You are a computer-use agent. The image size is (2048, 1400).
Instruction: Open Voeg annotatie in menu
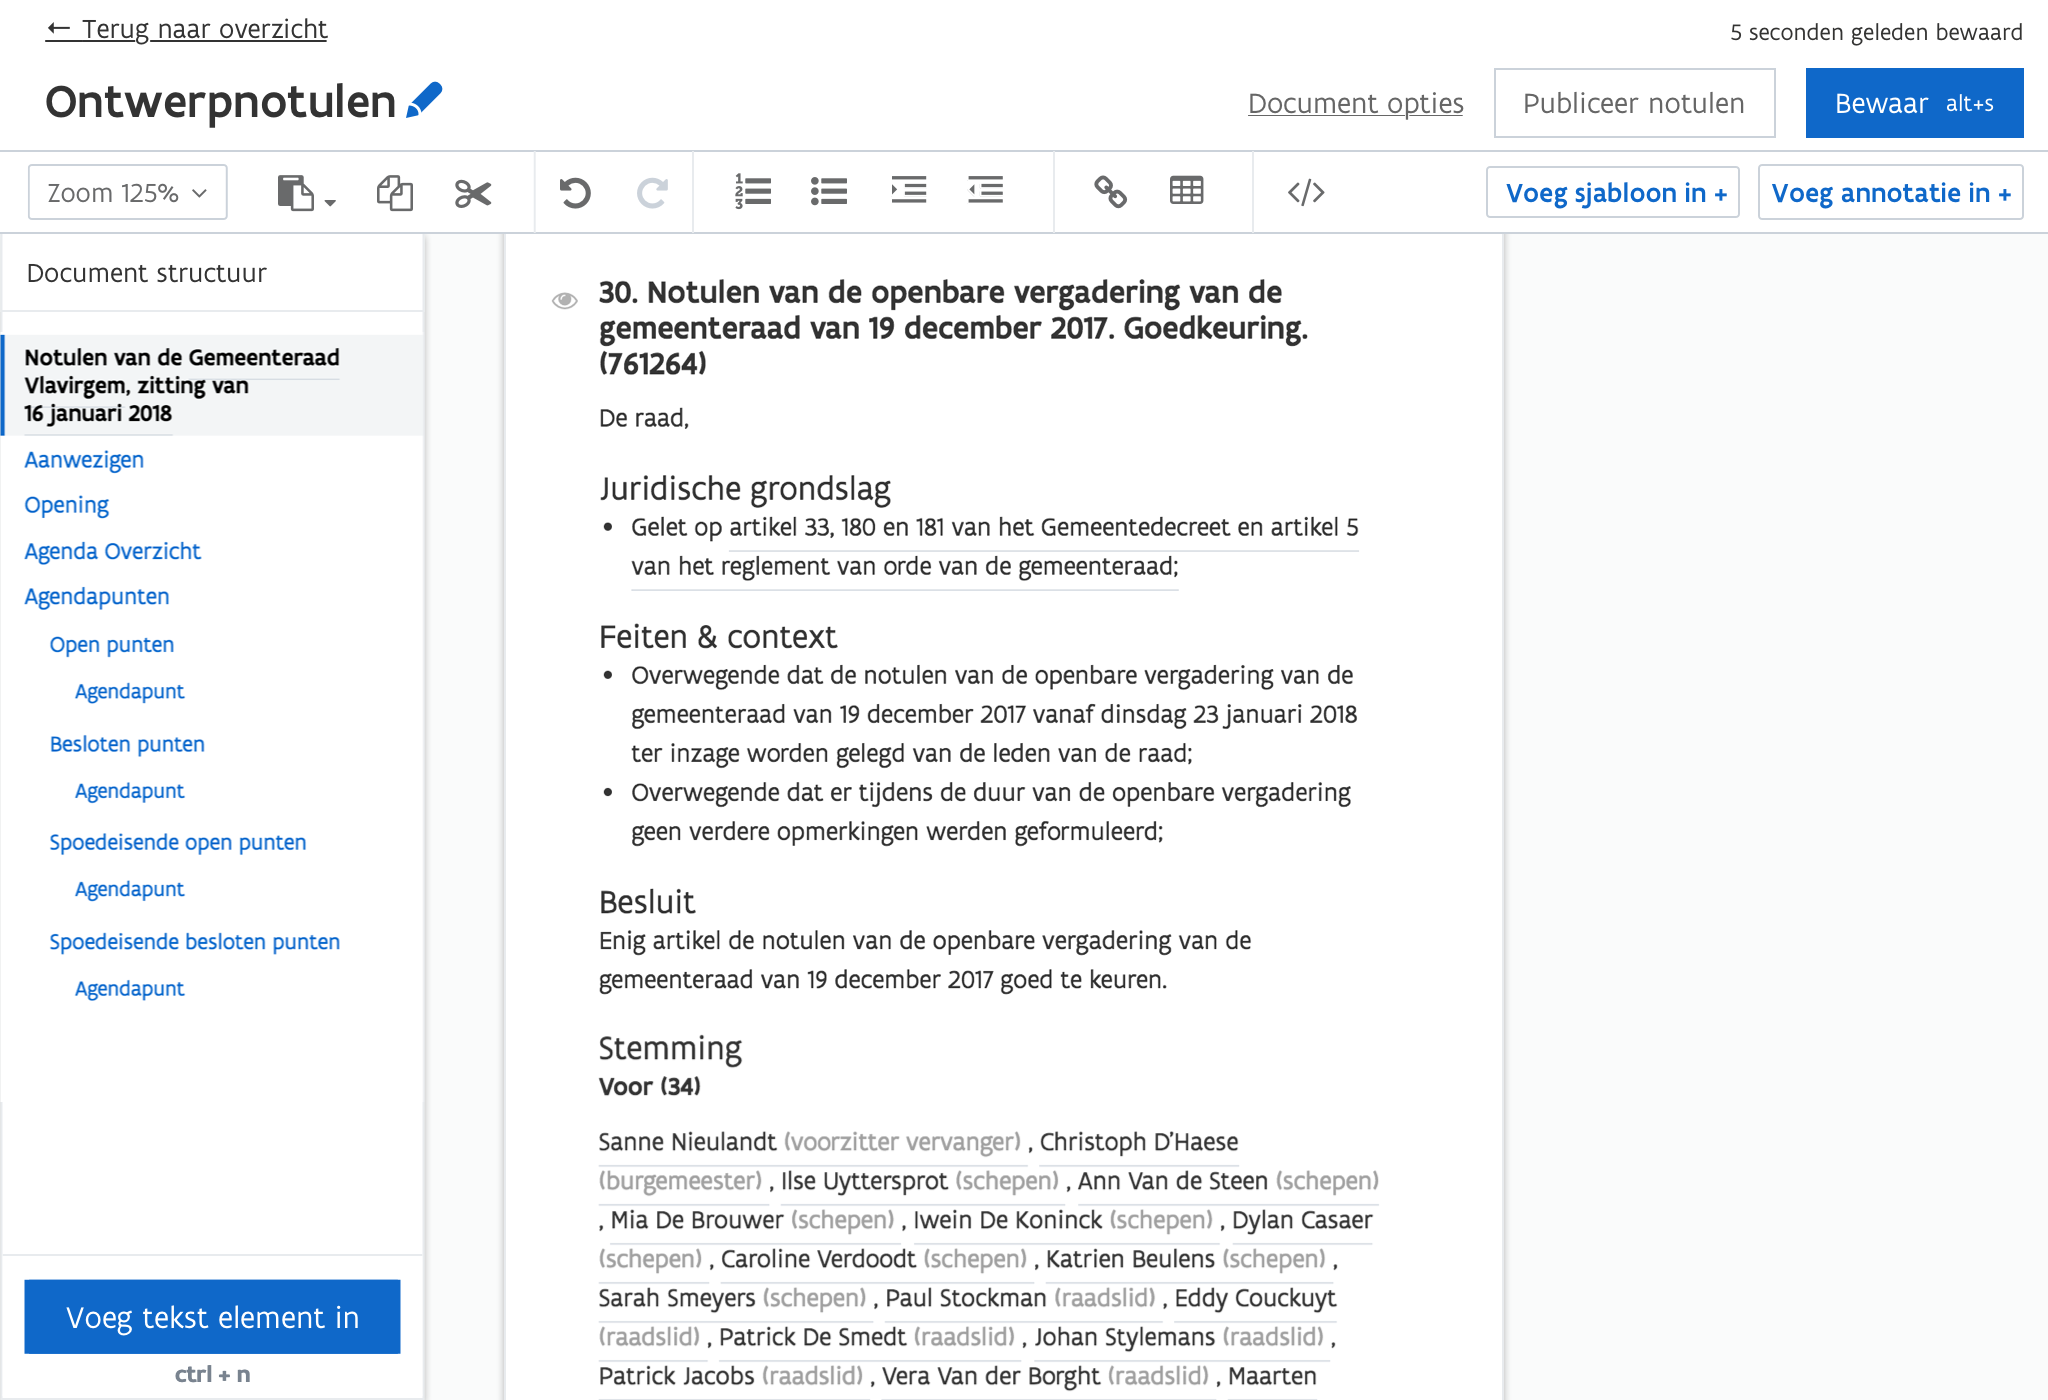tap(1890, 193)
